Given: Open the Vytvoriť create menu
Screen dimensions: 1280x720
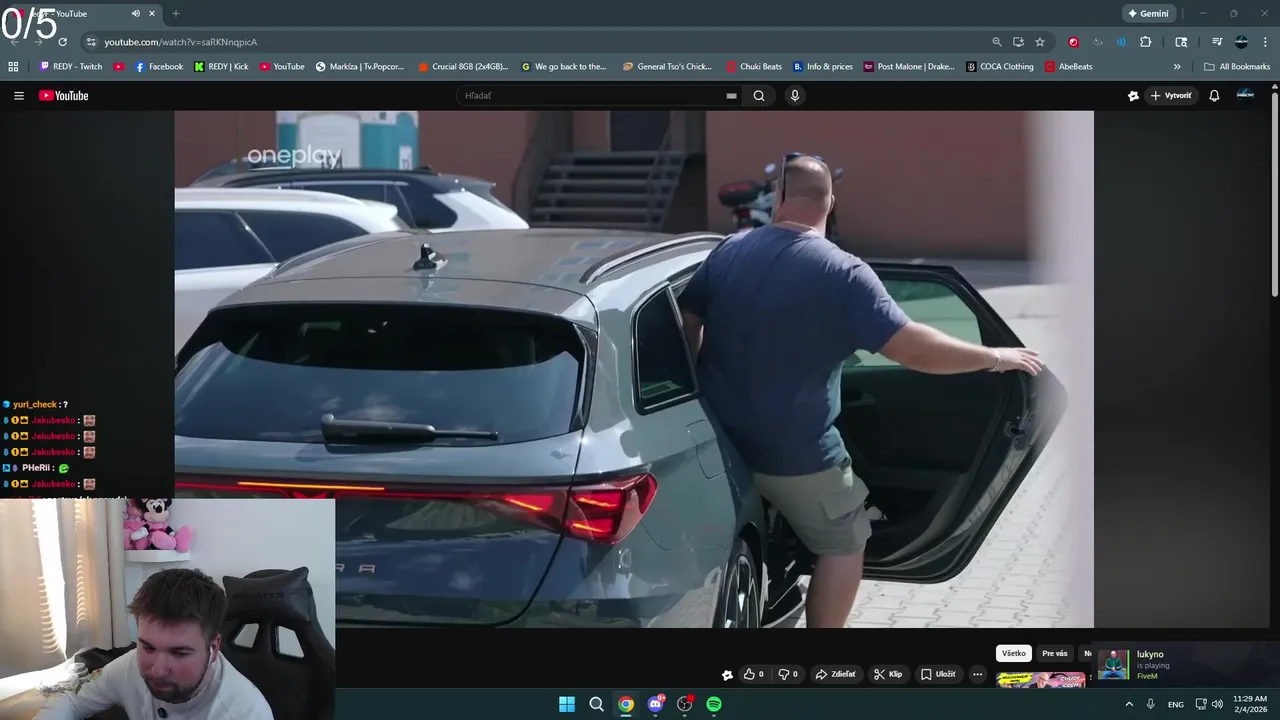Looking at the screenshot, I should pos(1171,96).
